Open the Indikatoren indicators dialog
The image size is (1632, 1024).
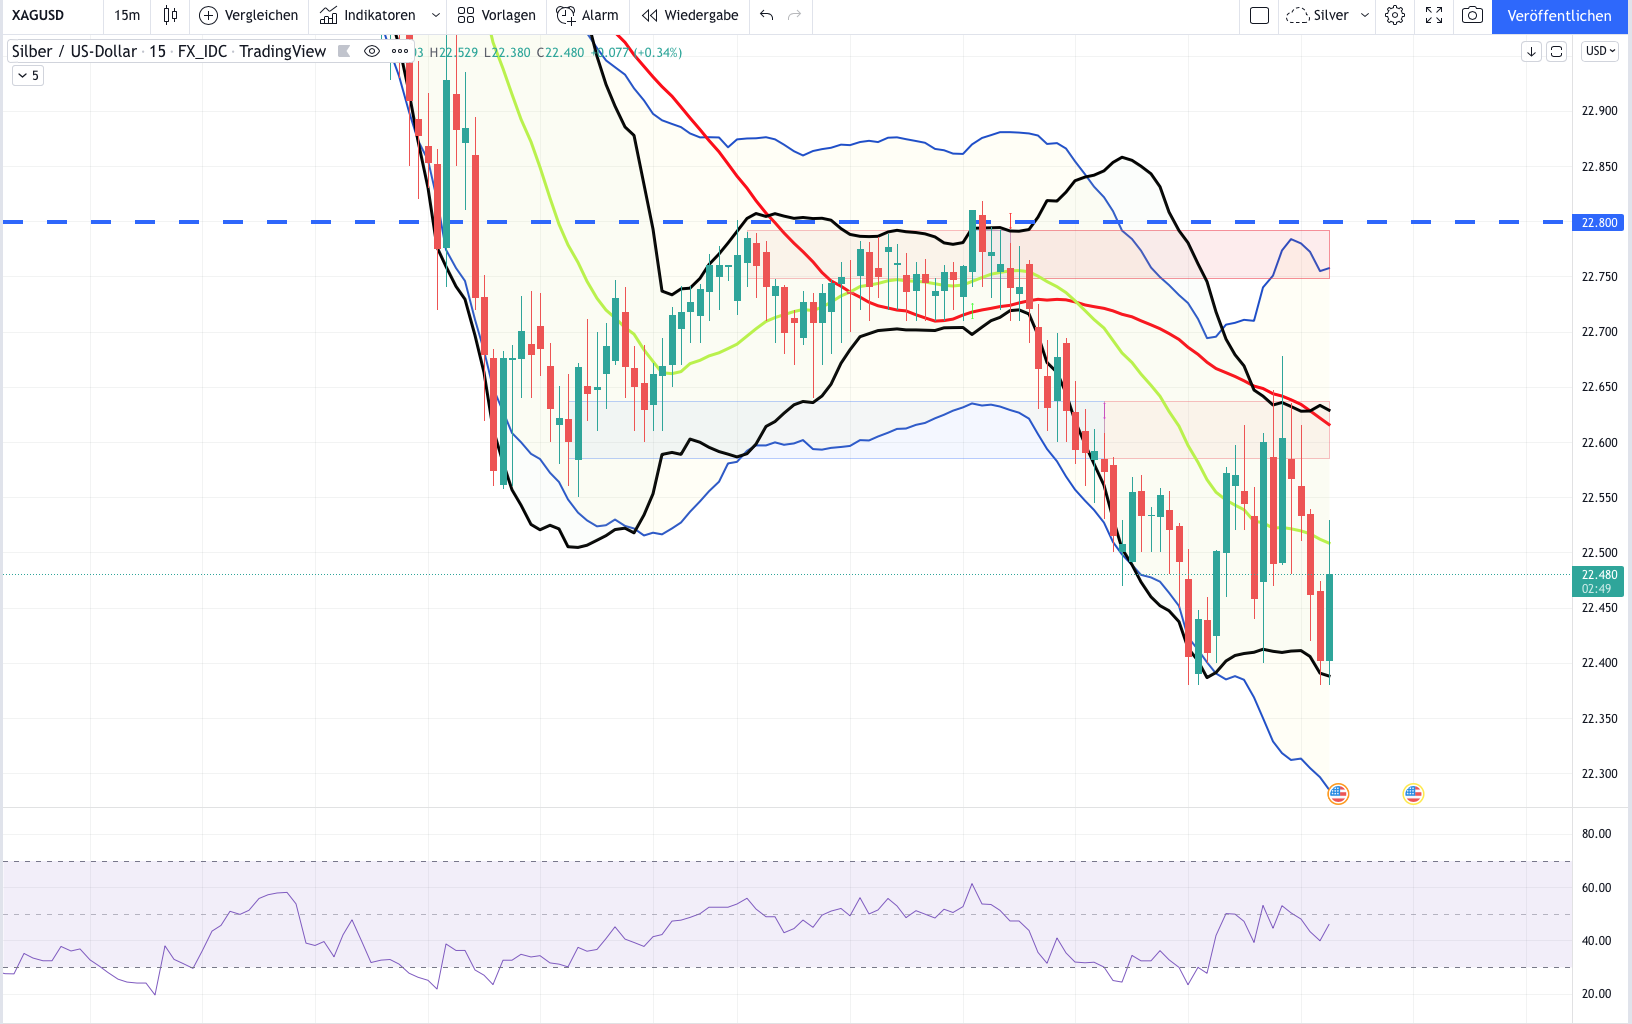tap(368, 15)
